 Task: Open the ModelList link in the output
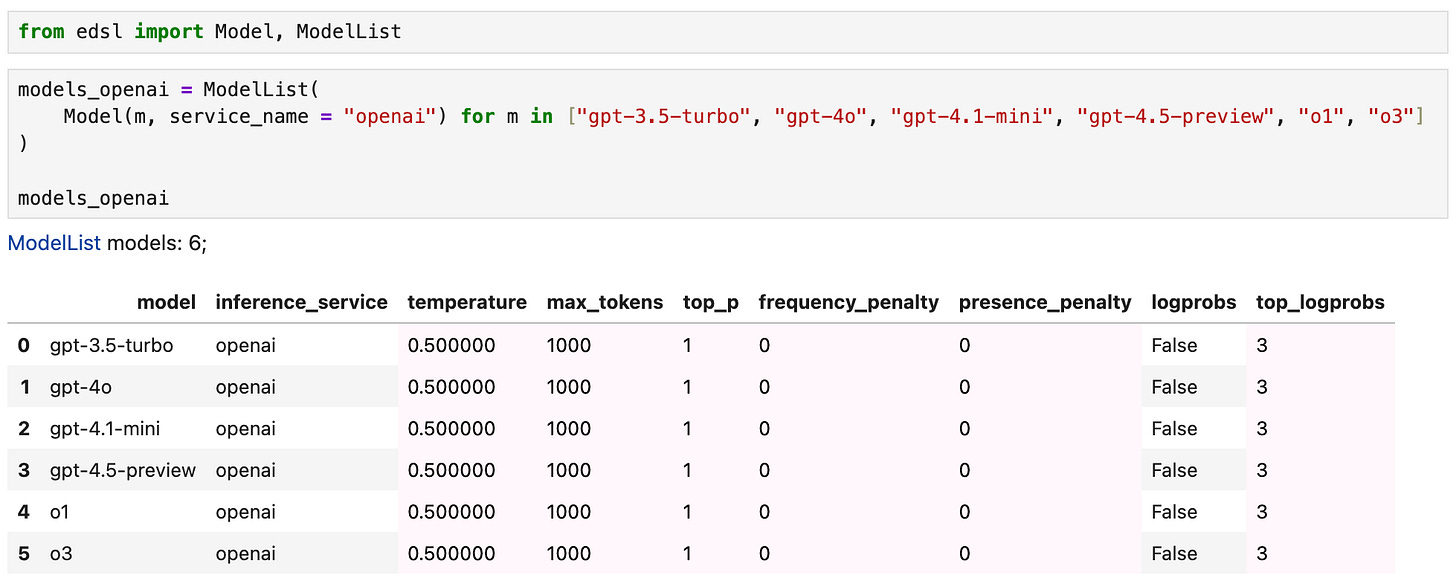54,243
